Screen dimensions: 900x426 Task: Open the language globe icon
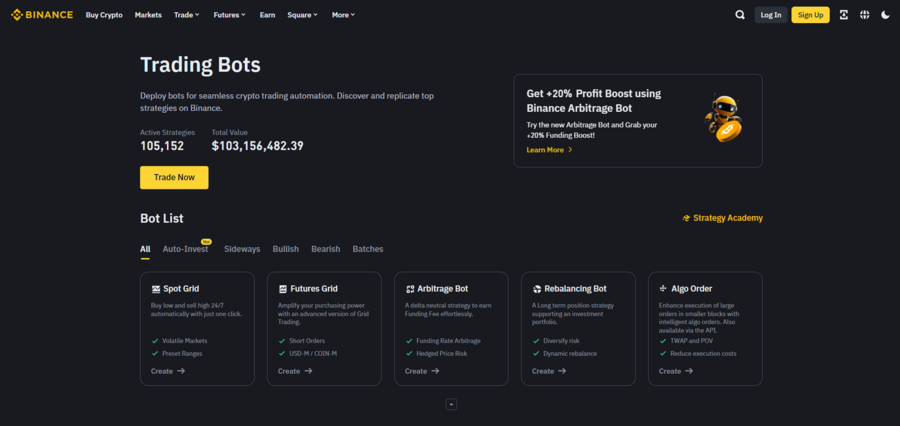click(x=864, y=15)
